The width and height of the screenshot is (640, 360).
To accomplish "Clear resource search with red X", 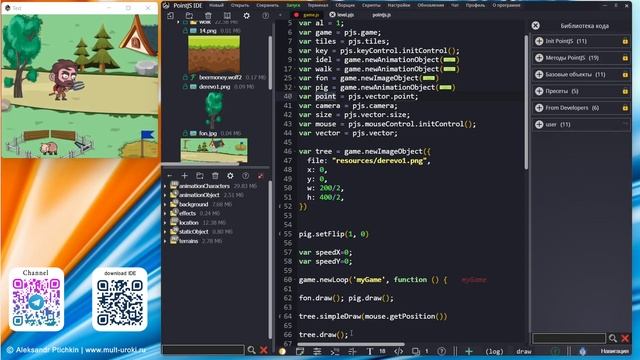I will tap(264, 350).
